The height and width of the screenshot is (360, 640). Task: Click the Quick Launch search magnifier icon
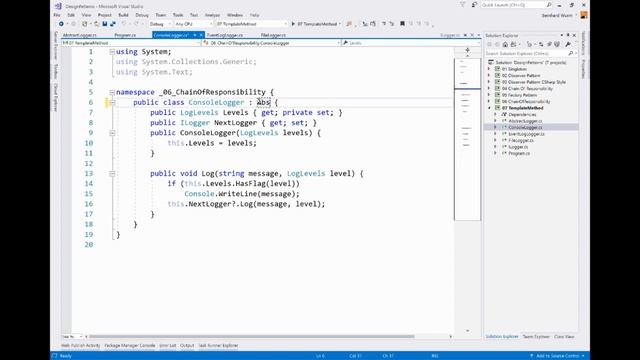click(549, 5)
